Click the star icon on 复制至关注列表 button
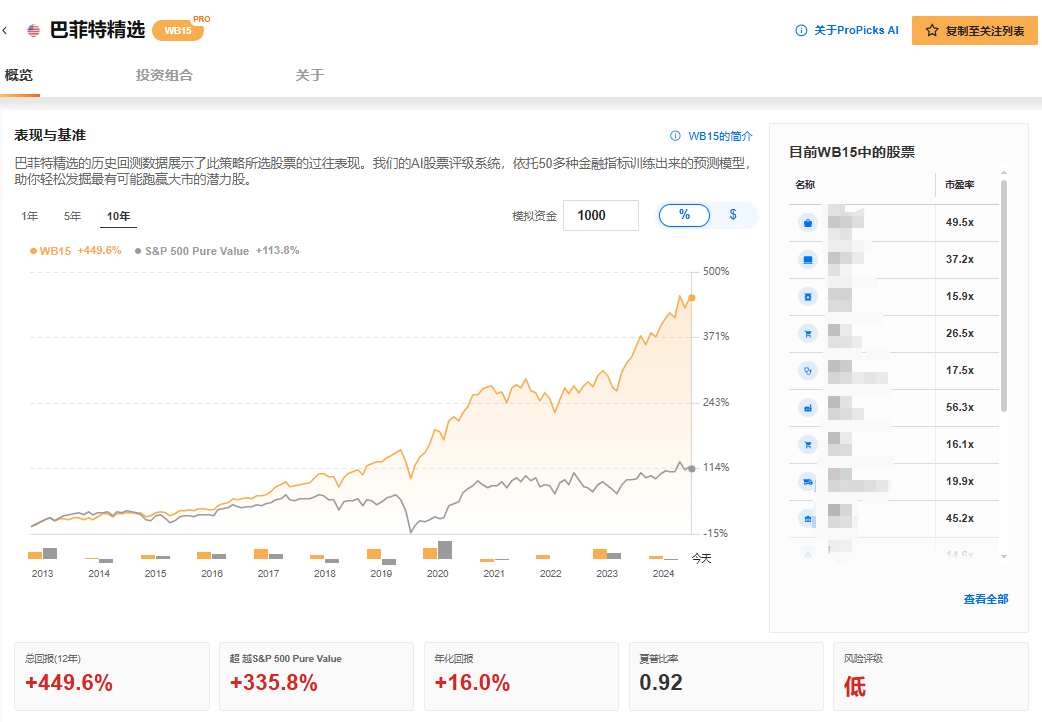The width and height of the screenshot is (1042, 722). pyautogui.click(x=932, y=31)
